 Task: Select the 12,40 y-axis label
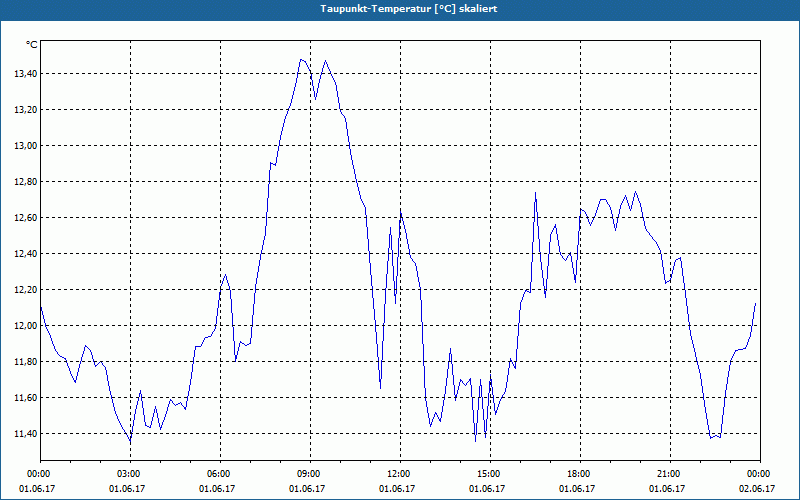[x=25, y=254]
